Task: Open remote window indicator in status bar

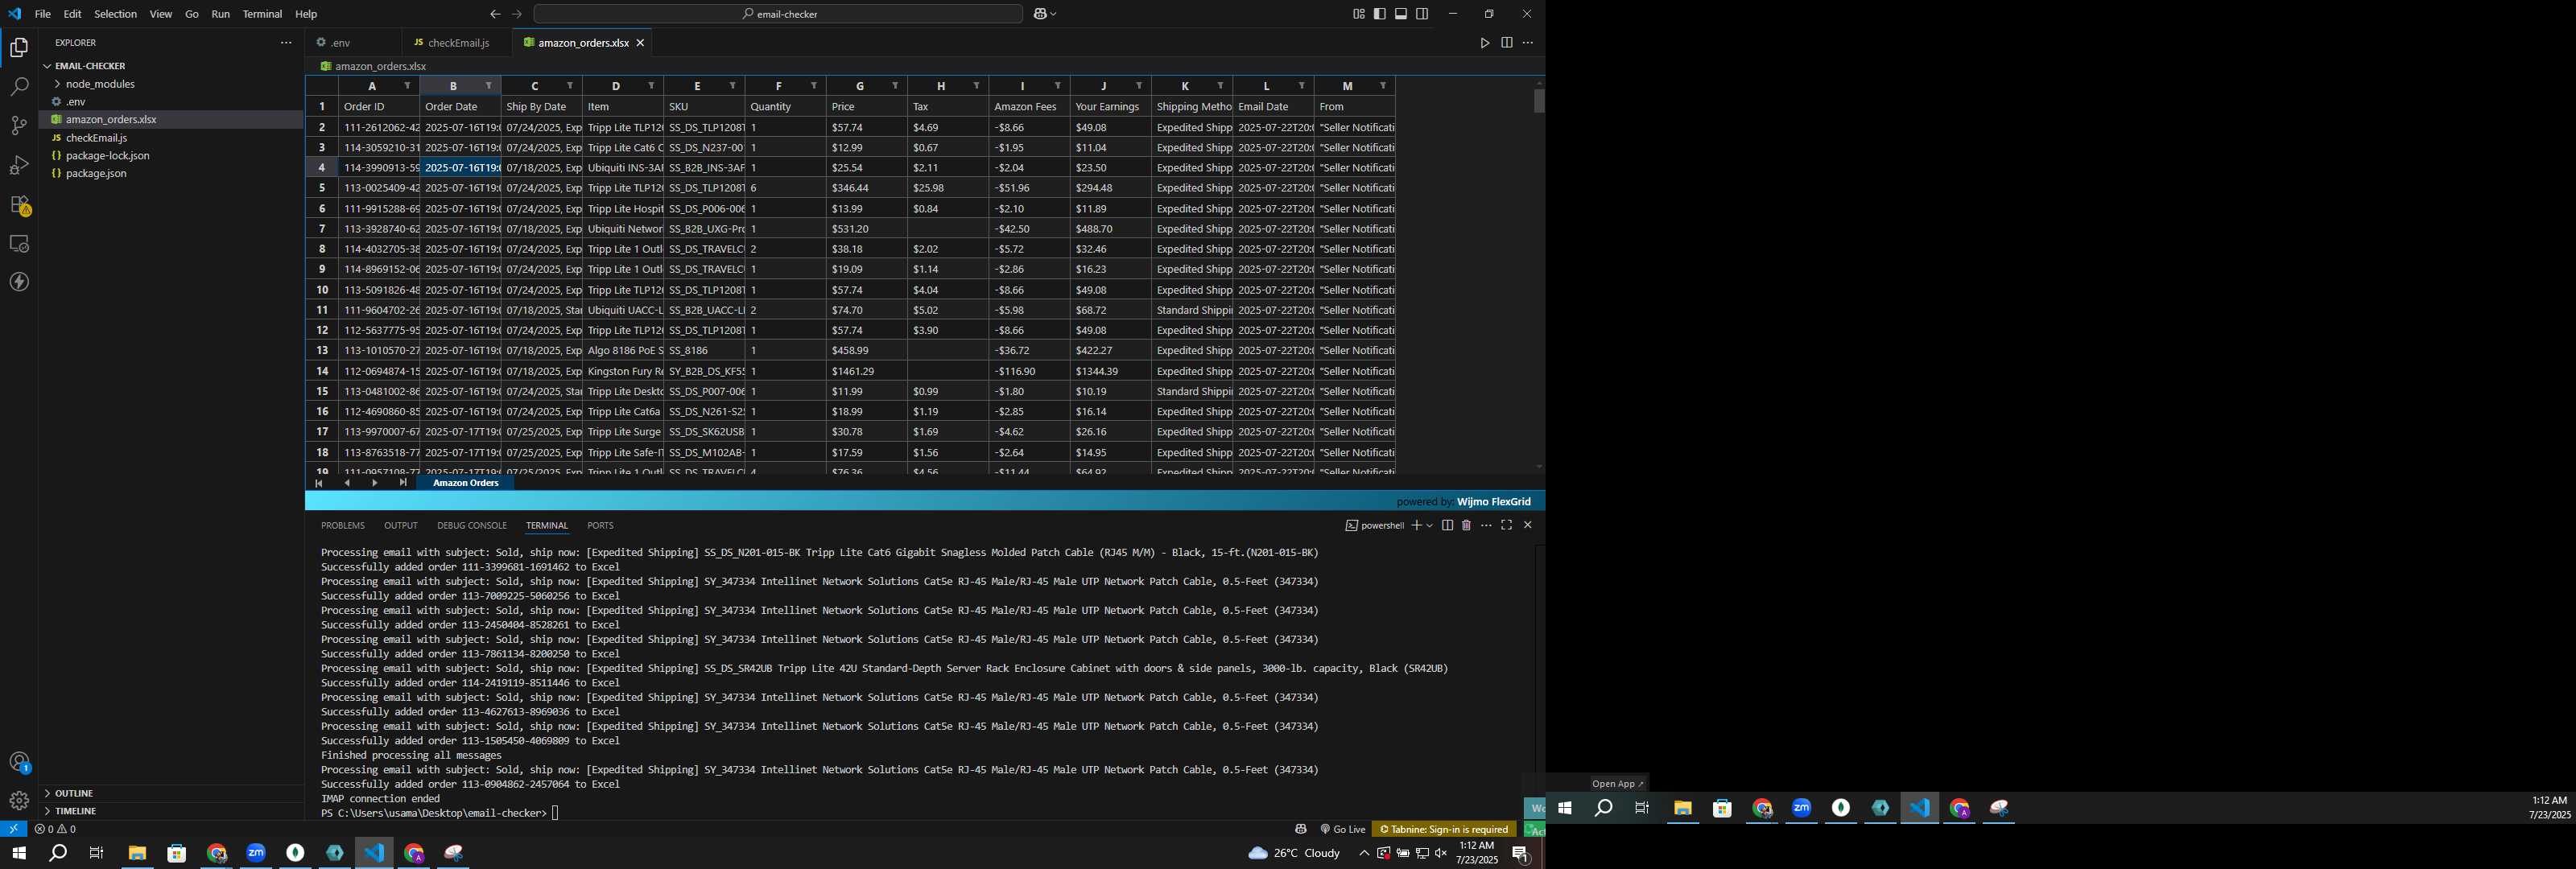Action: point(13,829)
